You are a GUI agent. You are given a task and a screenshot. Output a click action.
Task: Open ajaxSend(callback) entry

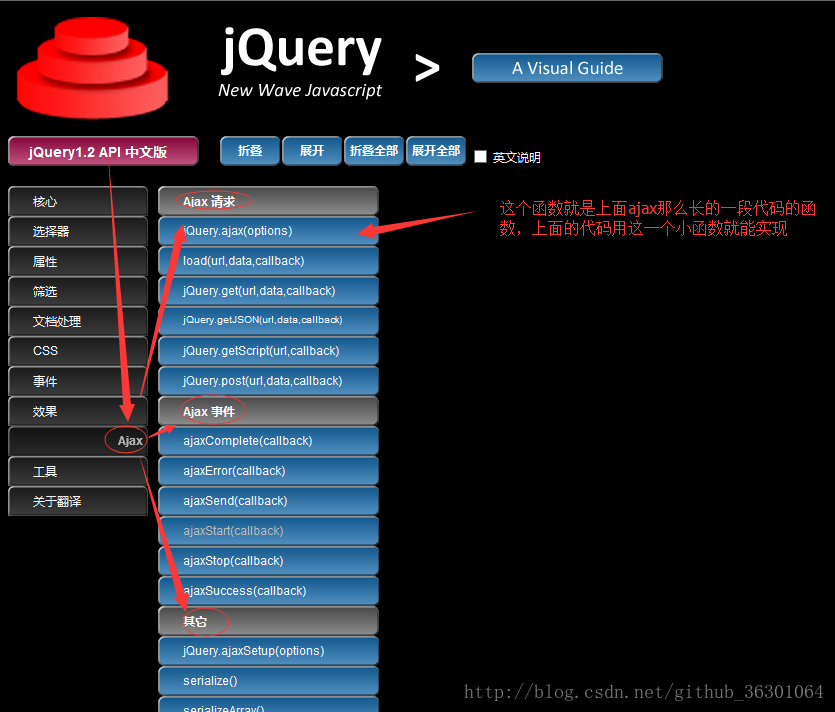tap(268, 501)
